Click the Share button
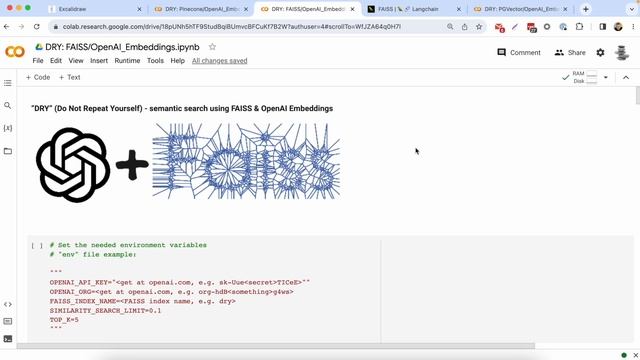Screen dimensions: 640x360 [570, 53]
